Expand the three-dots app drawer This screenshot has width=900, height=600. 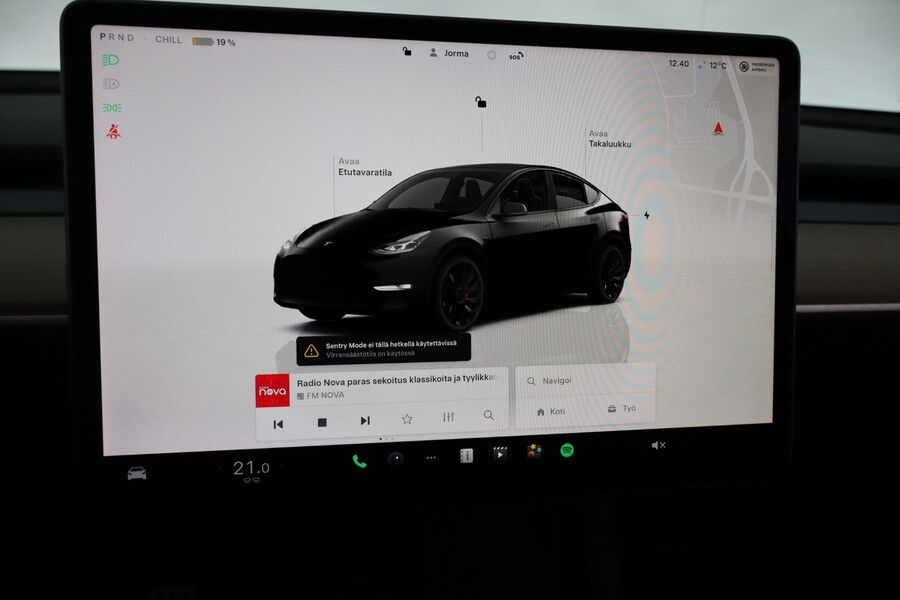point(430,455)
